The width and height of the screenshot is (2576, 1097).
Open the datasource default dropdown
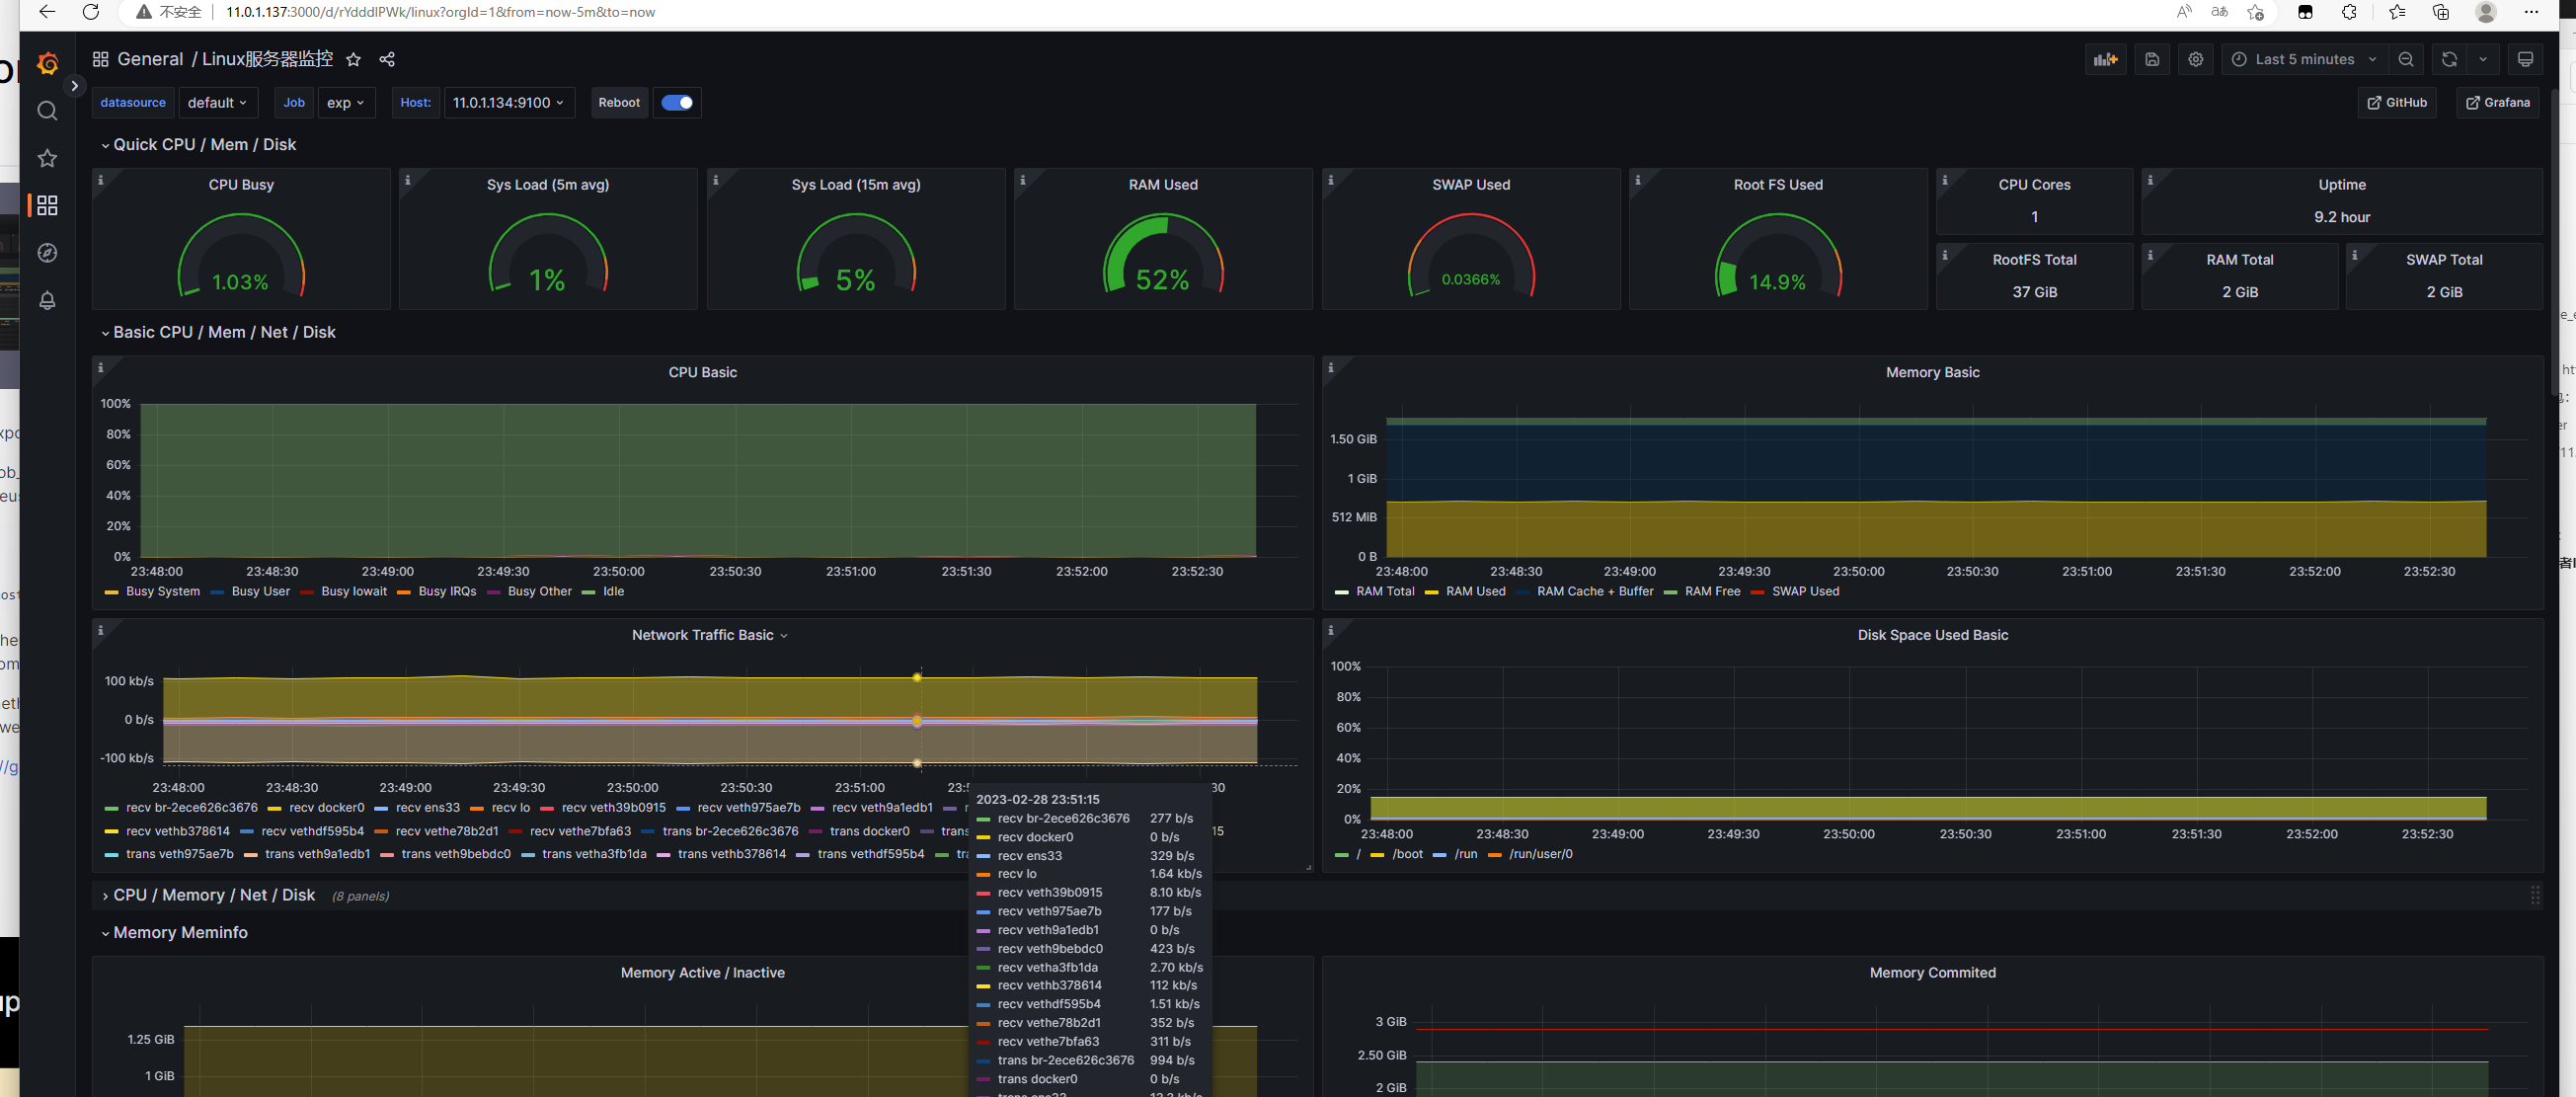(x=217, y=102)
